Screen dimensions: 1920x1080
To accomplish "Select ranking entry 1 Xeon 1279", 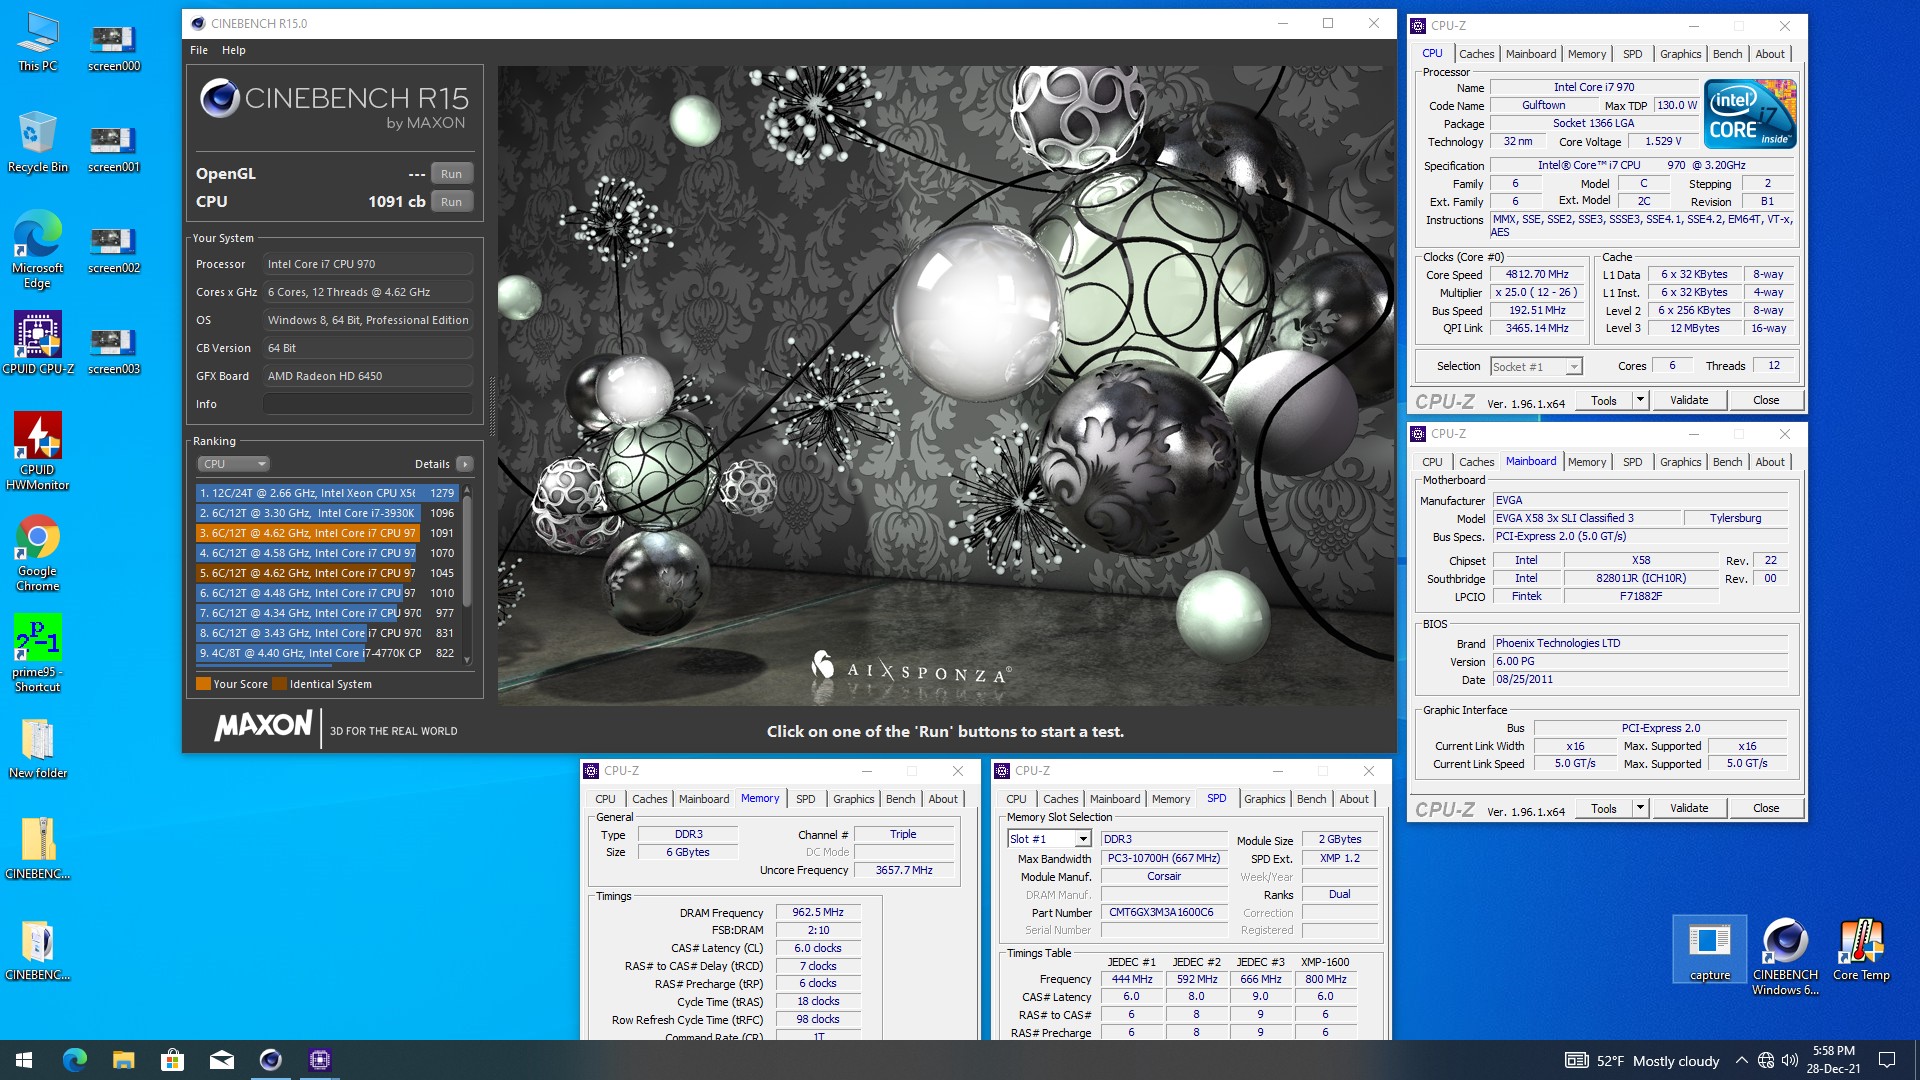I will [327, 493].
